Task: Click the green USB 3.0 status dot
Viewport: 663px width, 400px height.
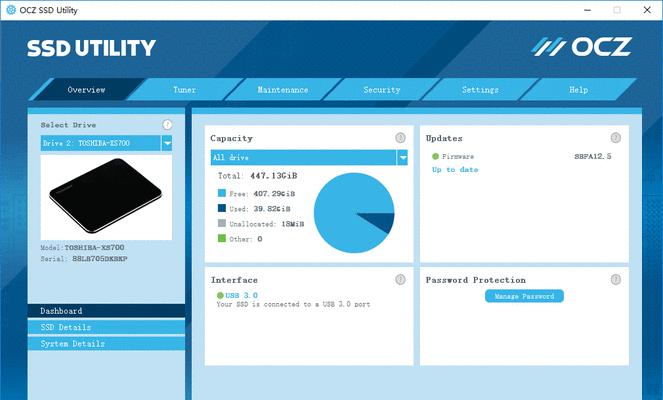Action: 220,295
